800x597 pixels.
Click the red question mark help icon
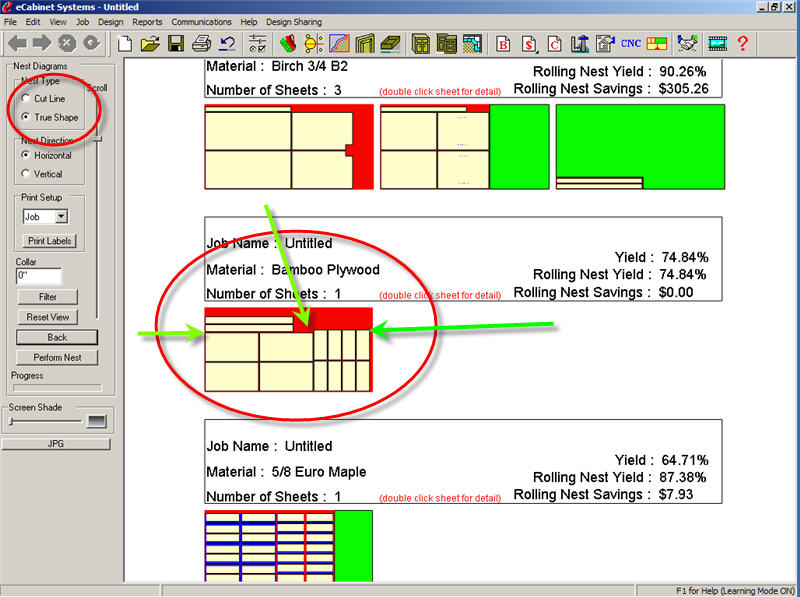click(743, 44)
